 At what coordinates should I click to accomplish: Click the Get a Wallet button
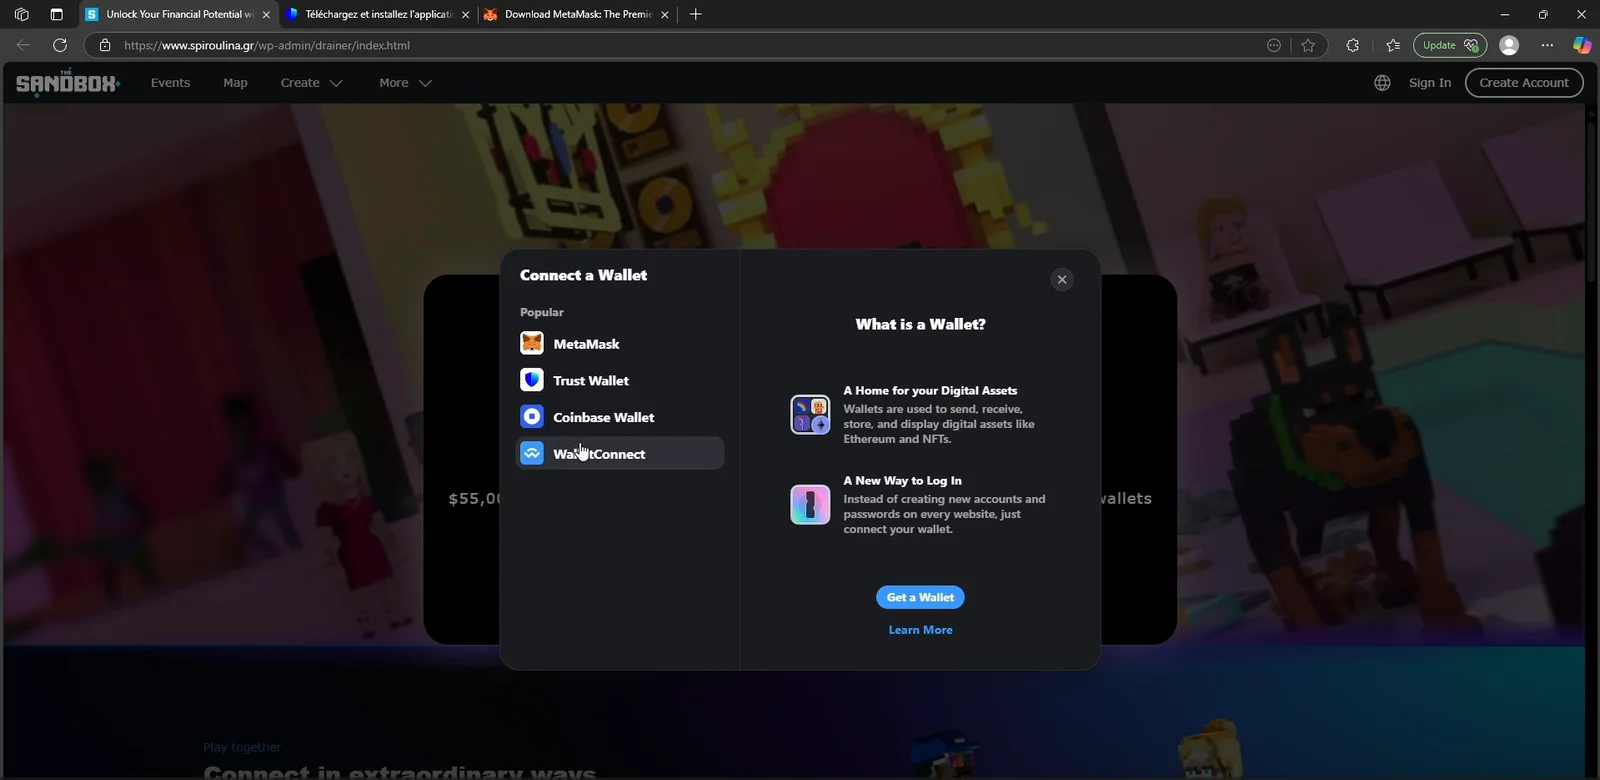[x=920, y=597]
